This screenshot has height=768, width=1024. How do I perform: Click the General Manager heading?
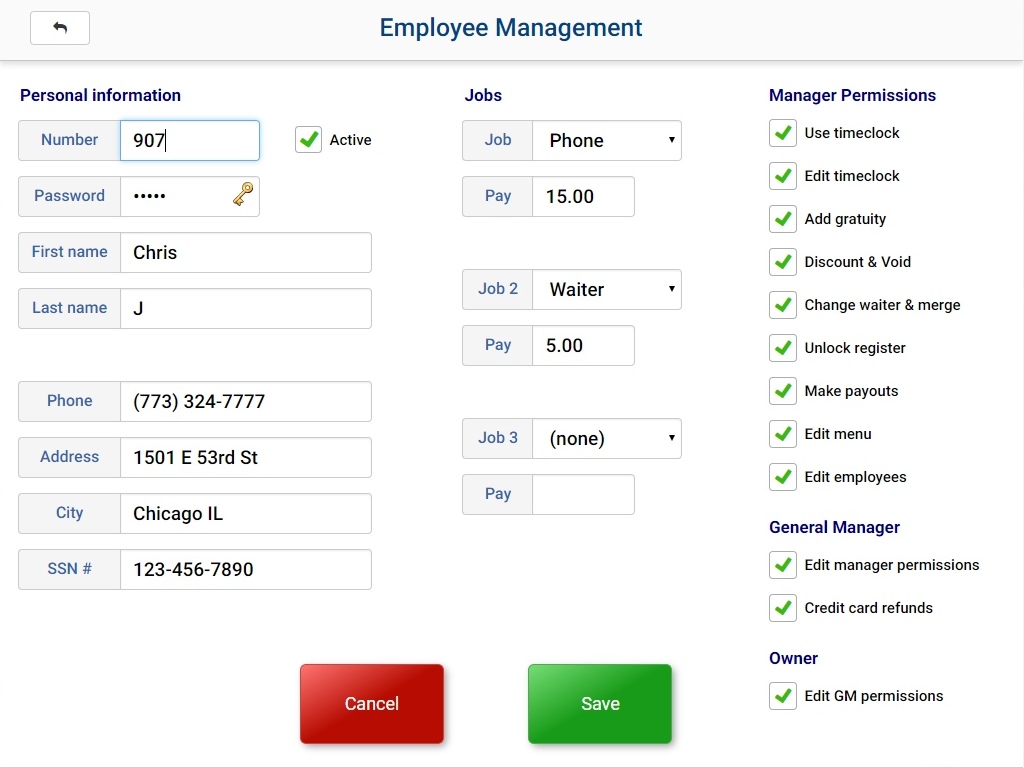834,527
